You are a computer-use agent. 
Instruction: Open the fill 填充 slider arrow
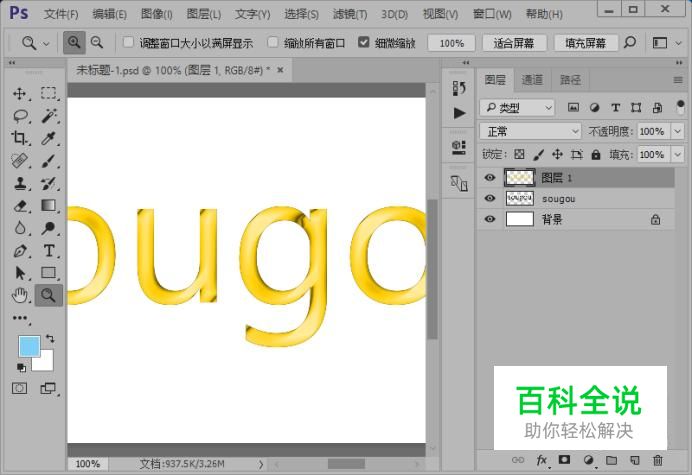click(x=678, y=155)
